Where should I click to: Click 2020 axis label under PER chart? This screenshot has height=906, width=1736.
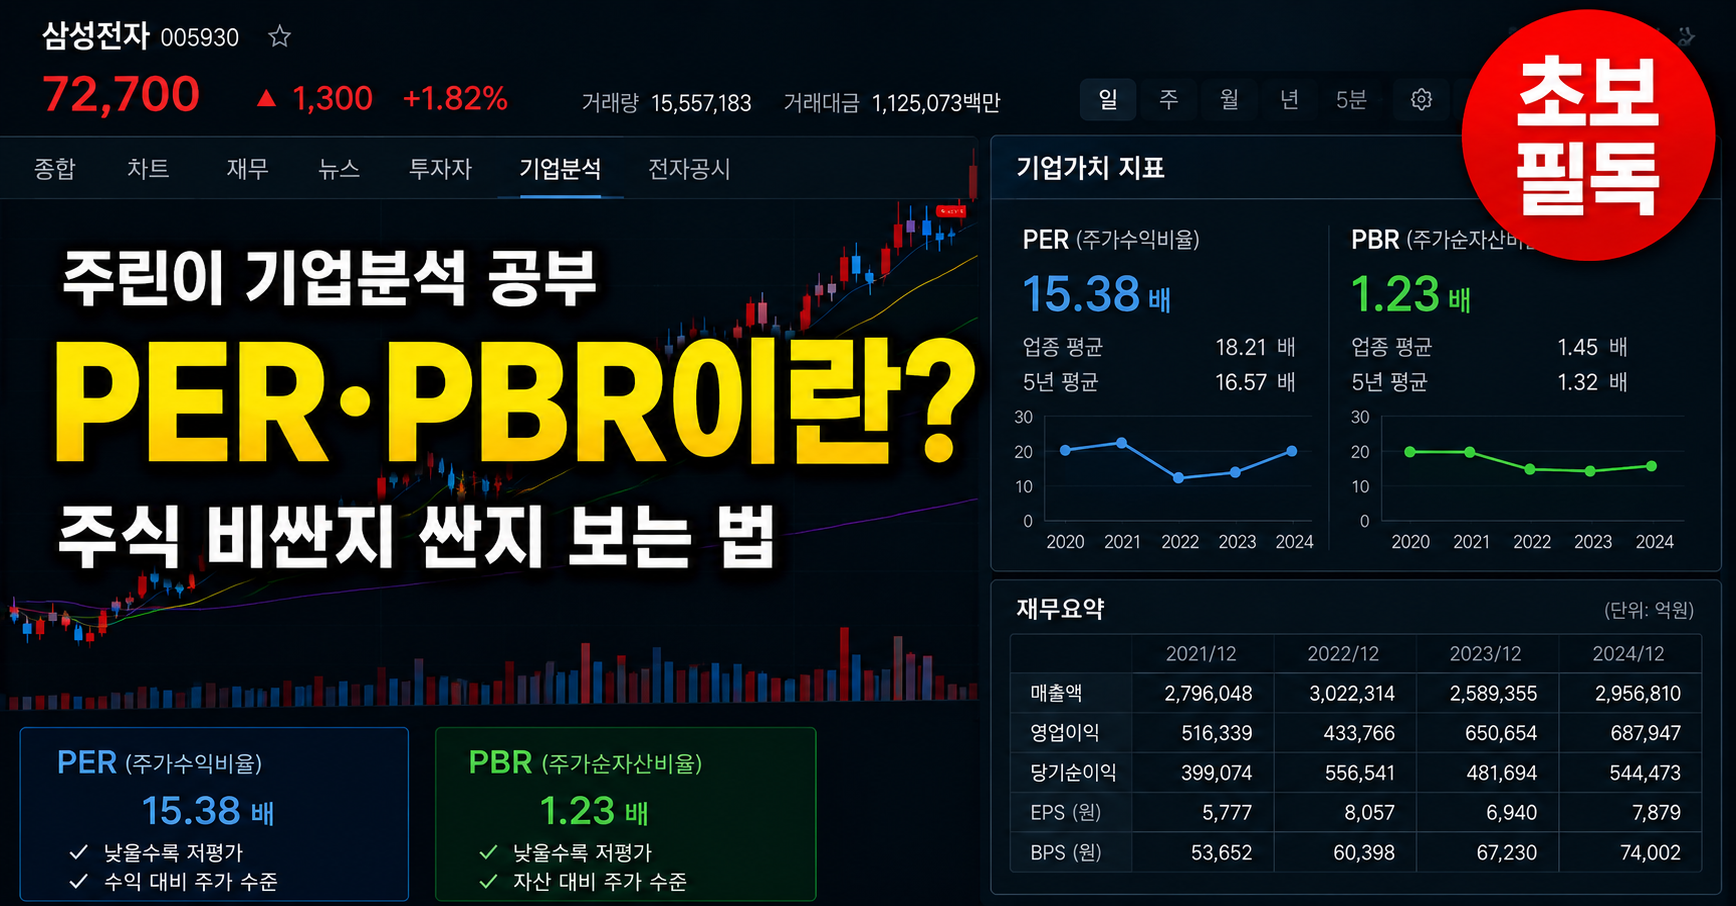coord(1065,541)
